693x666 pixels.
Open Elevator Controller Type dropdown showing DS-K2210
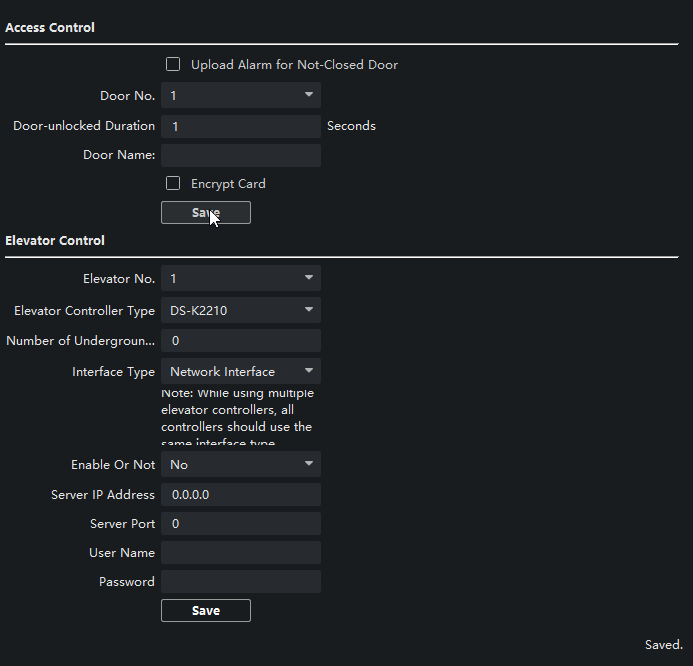click(240, 311)
